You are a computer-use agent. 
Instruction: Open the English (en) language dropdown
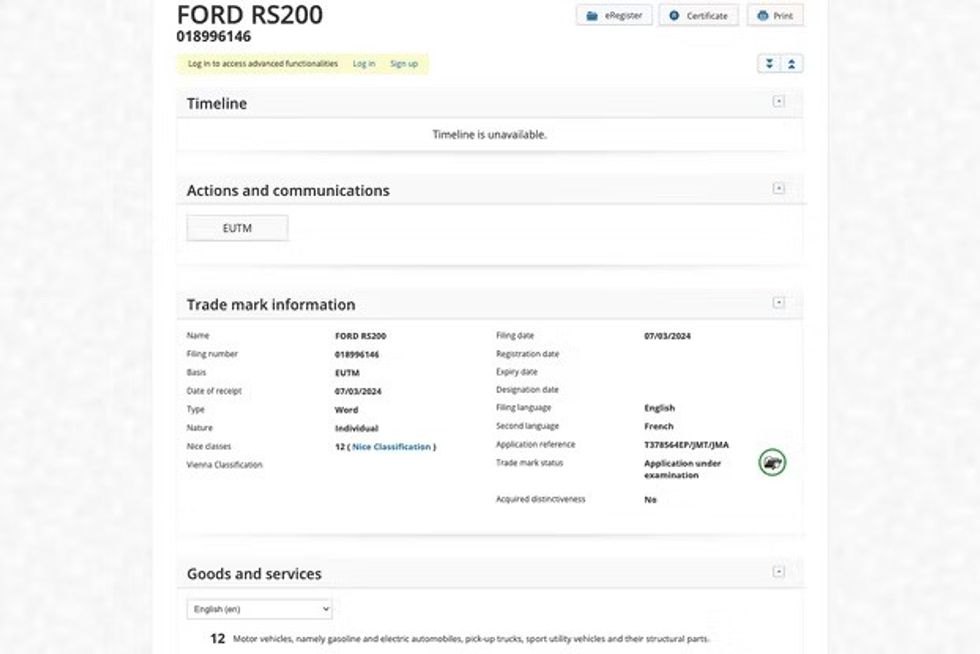click(x=259, y=609)
